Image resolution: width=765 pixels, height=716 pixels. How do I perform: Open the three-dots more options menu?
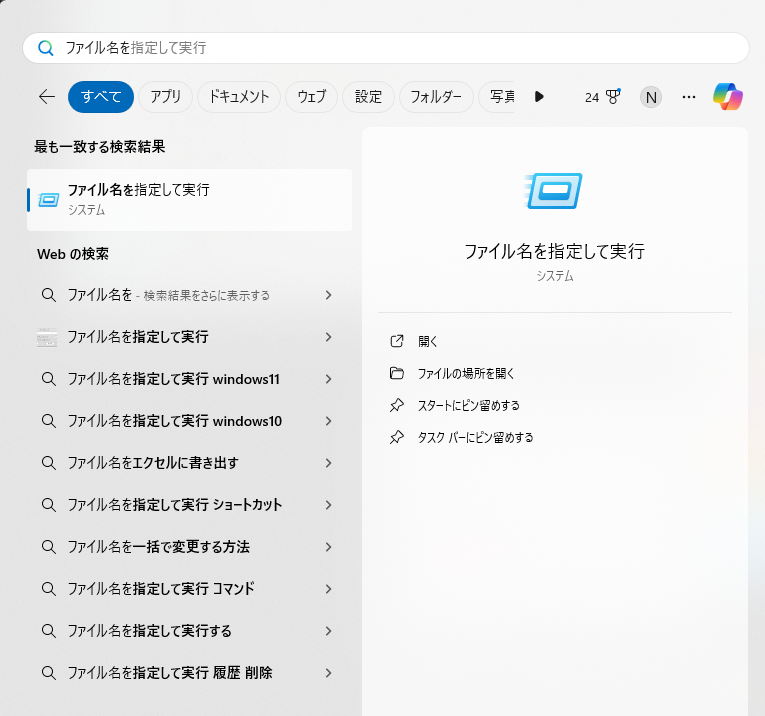(x=688, y=97)
